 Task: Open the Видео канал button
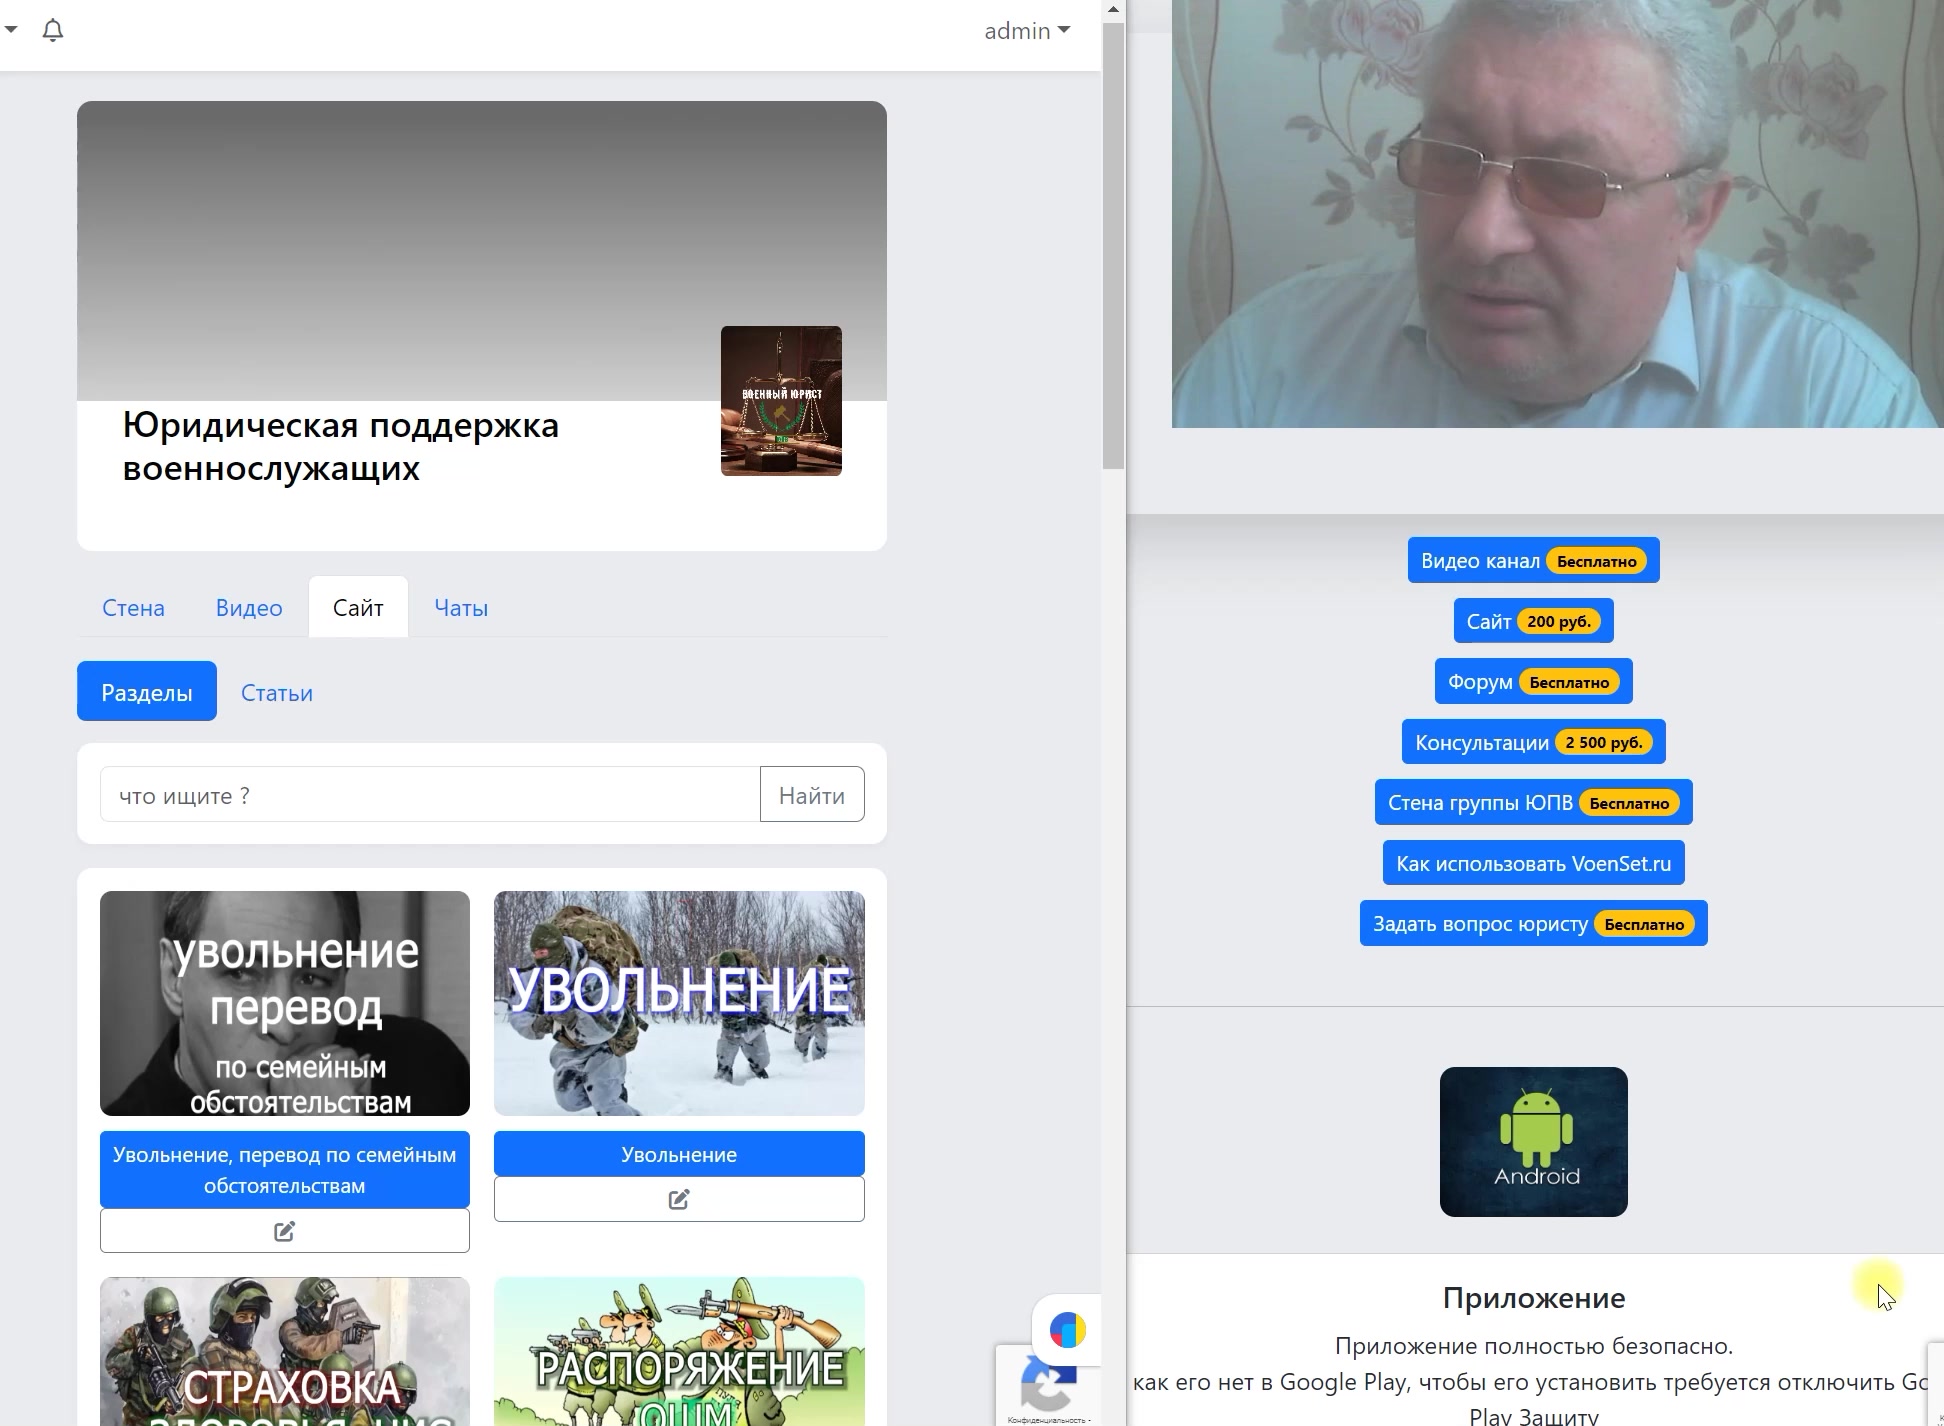pyautogui.click(x=1533, y=560)
